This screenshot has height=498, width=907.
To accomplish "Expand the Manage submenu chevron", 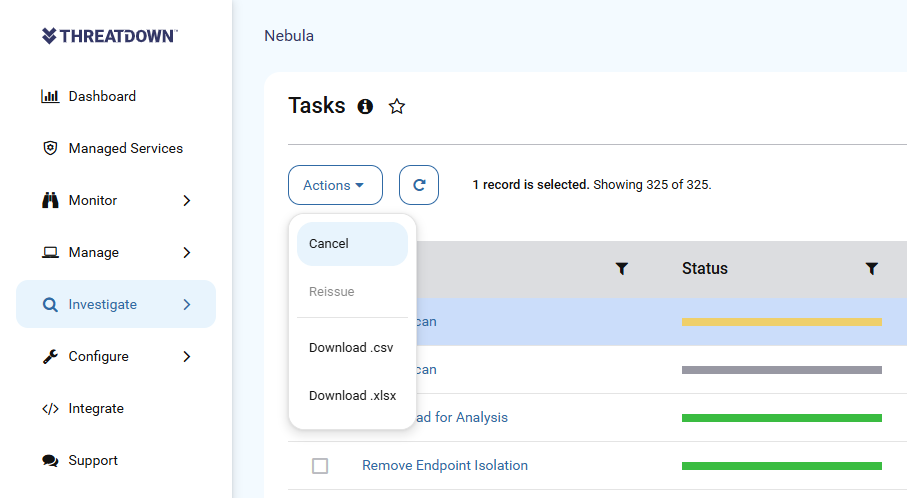I will pos(187,252).
